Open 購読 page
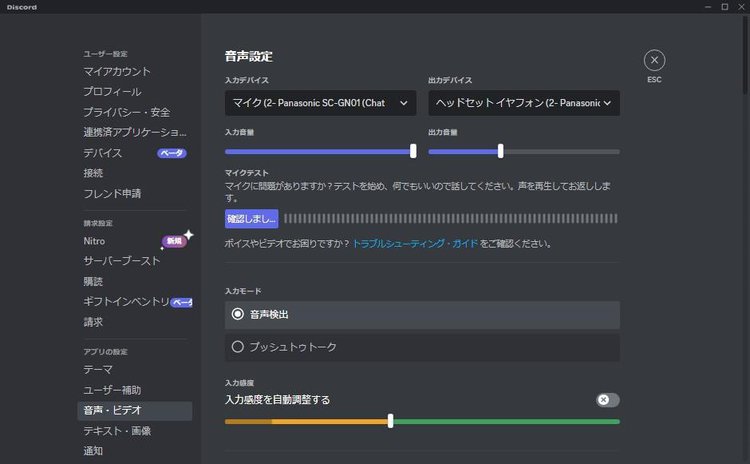 pyautogui.click(x=93, y=281)
